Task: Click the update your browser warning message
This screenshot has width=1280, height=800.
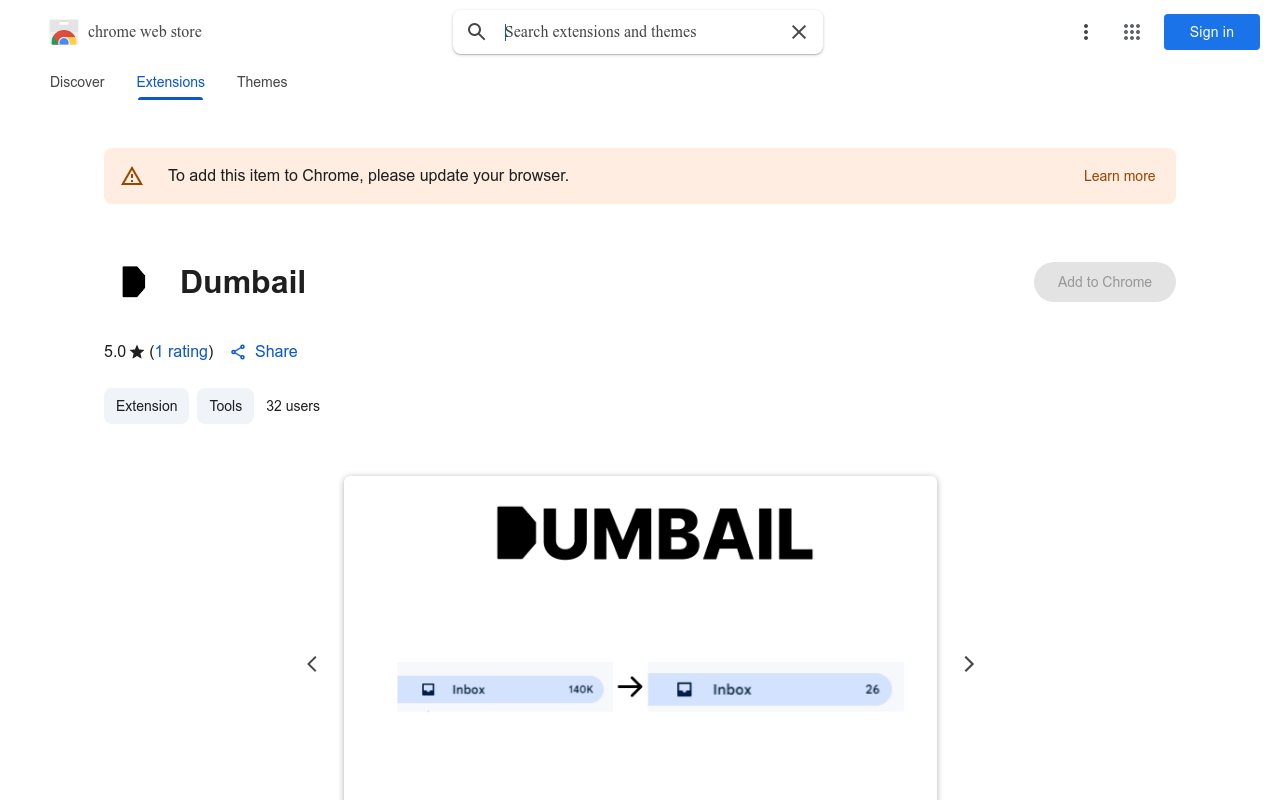Action: pyautogui.click(x=368, y=176)
